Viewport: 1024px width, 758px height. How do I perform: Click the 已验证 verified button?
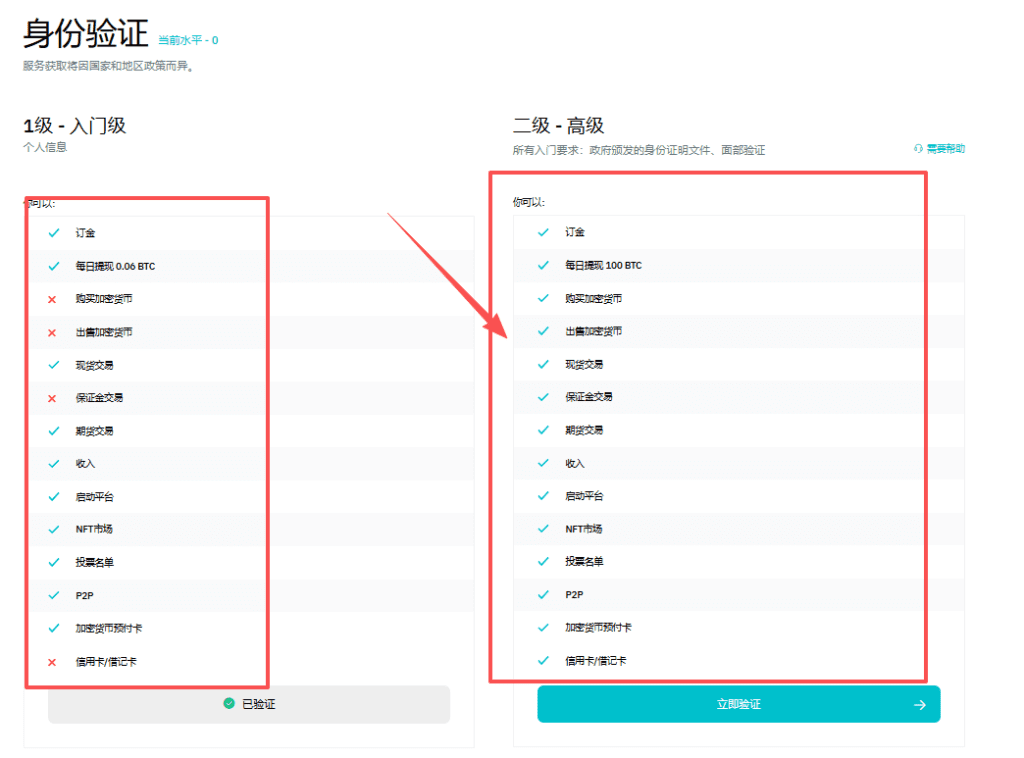(x=247, y=704)
